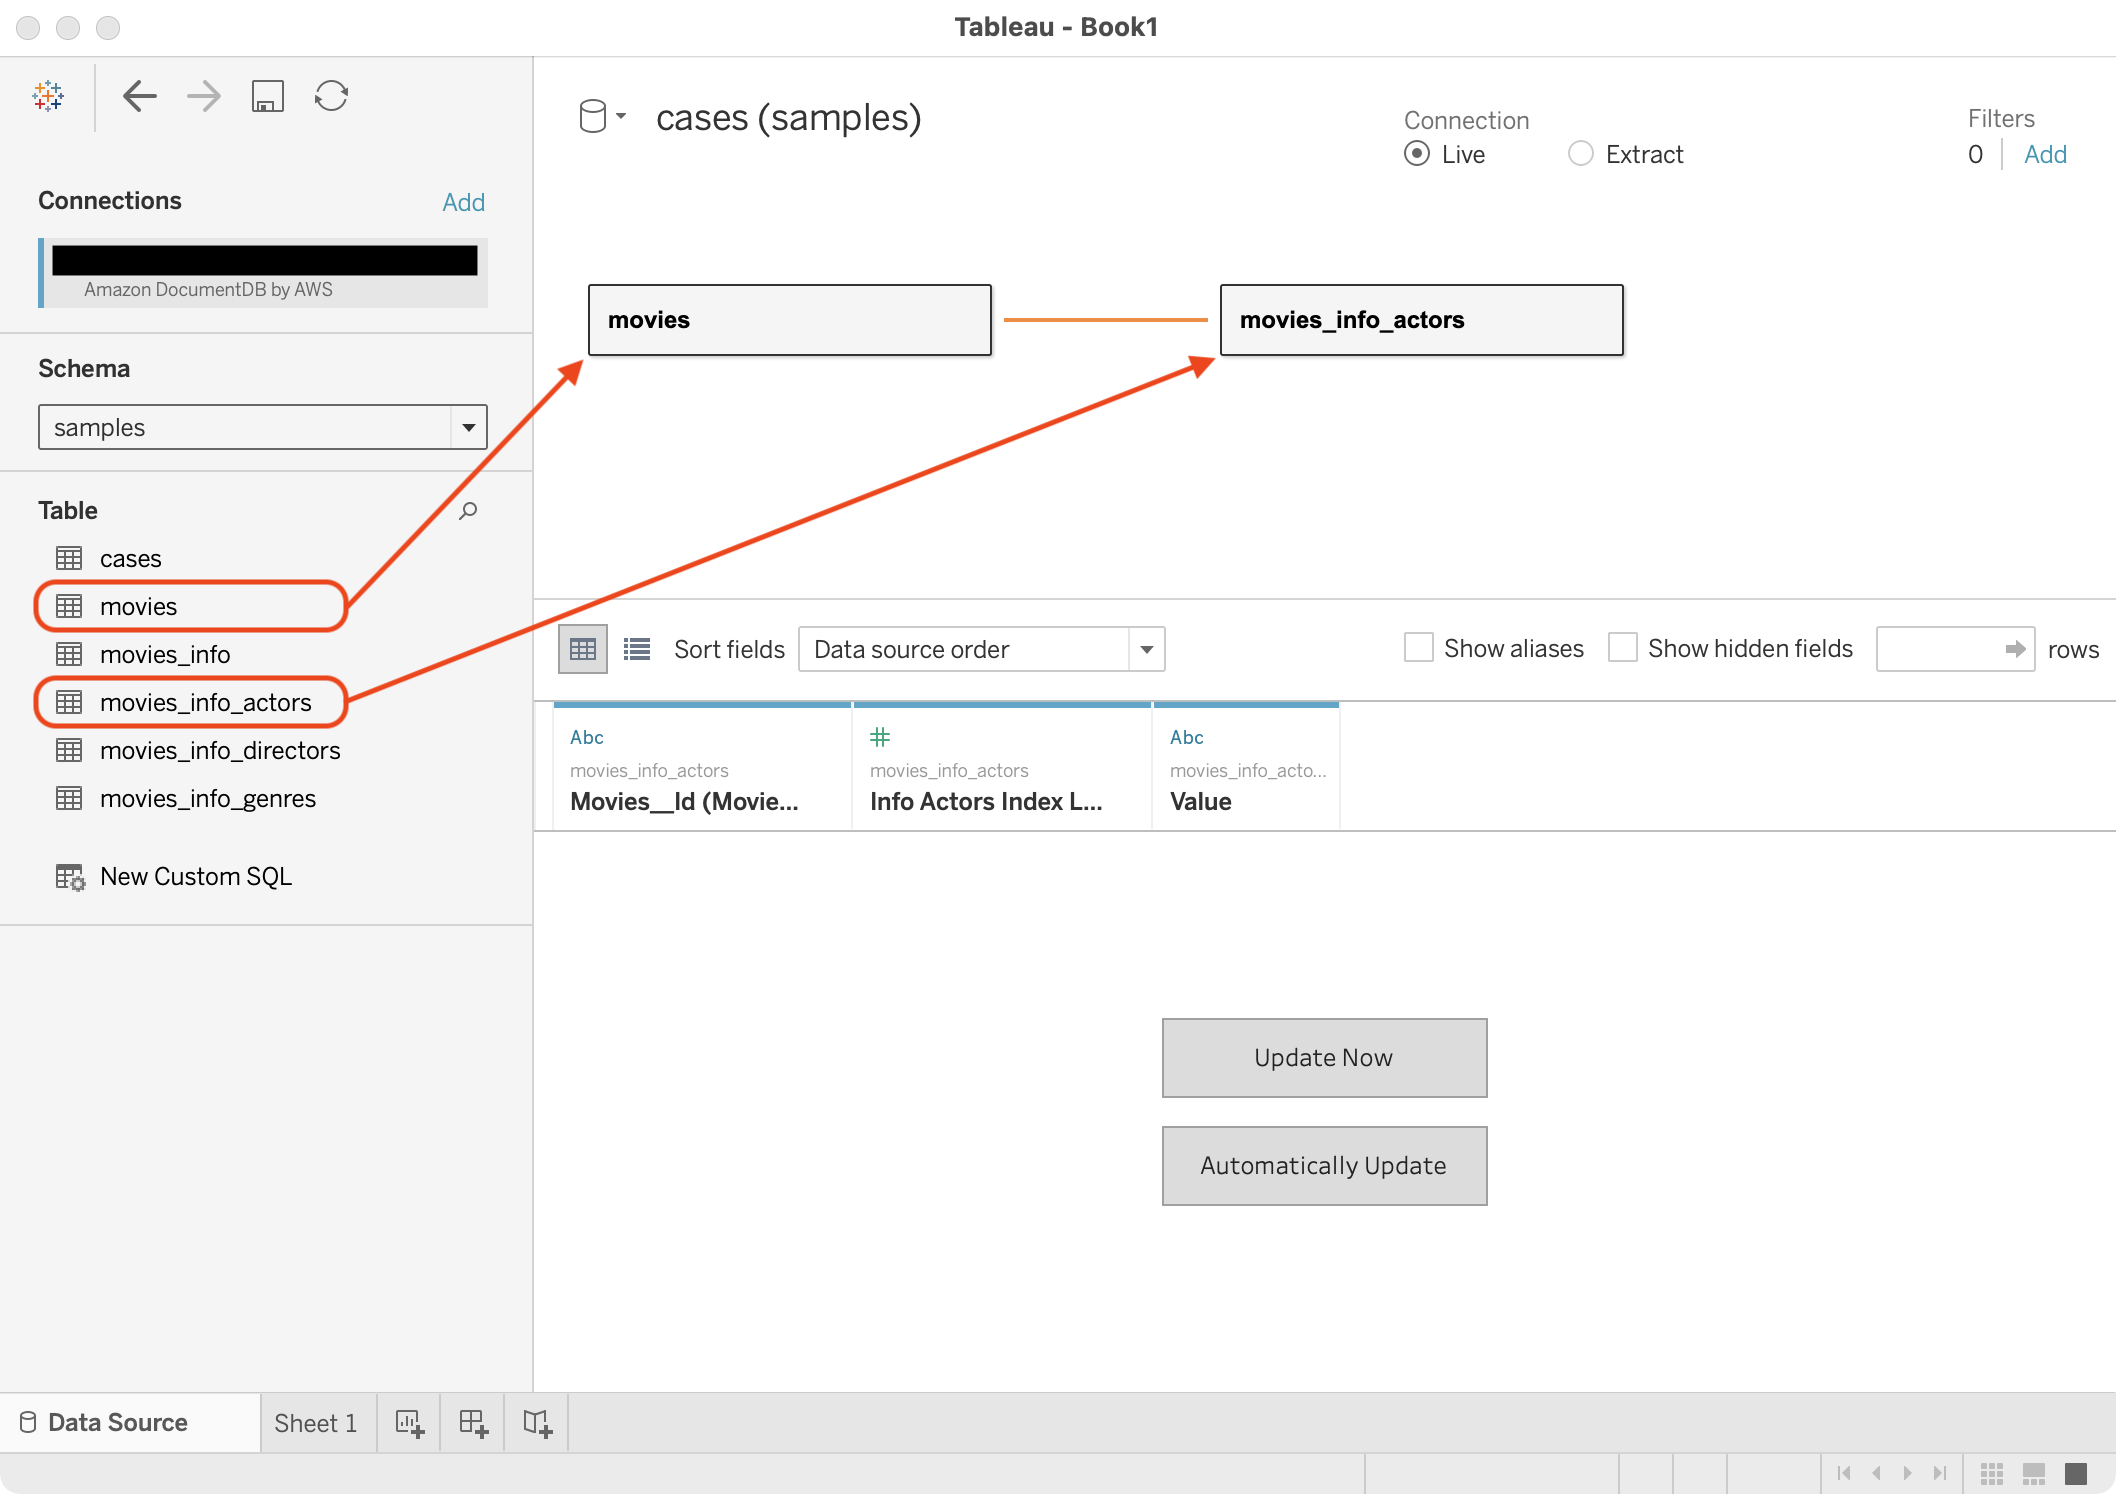Add a new story icon
Image resolution: width=2116 pixels, height=1494 pixels.
[x=537, y=1422]
